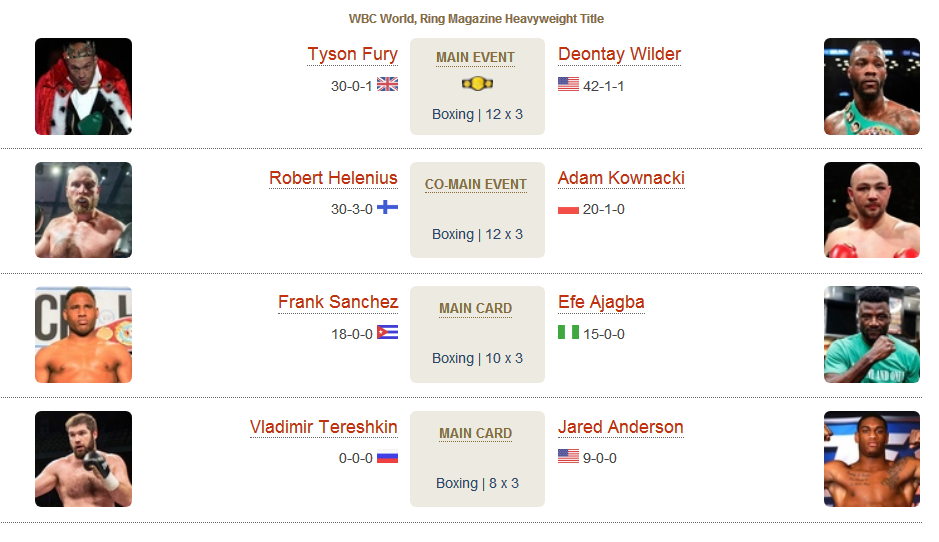Viewport: 939px width, 542px height.
Task: Open Deontay Wilder's fighter profile link
Action: point(619,54)
